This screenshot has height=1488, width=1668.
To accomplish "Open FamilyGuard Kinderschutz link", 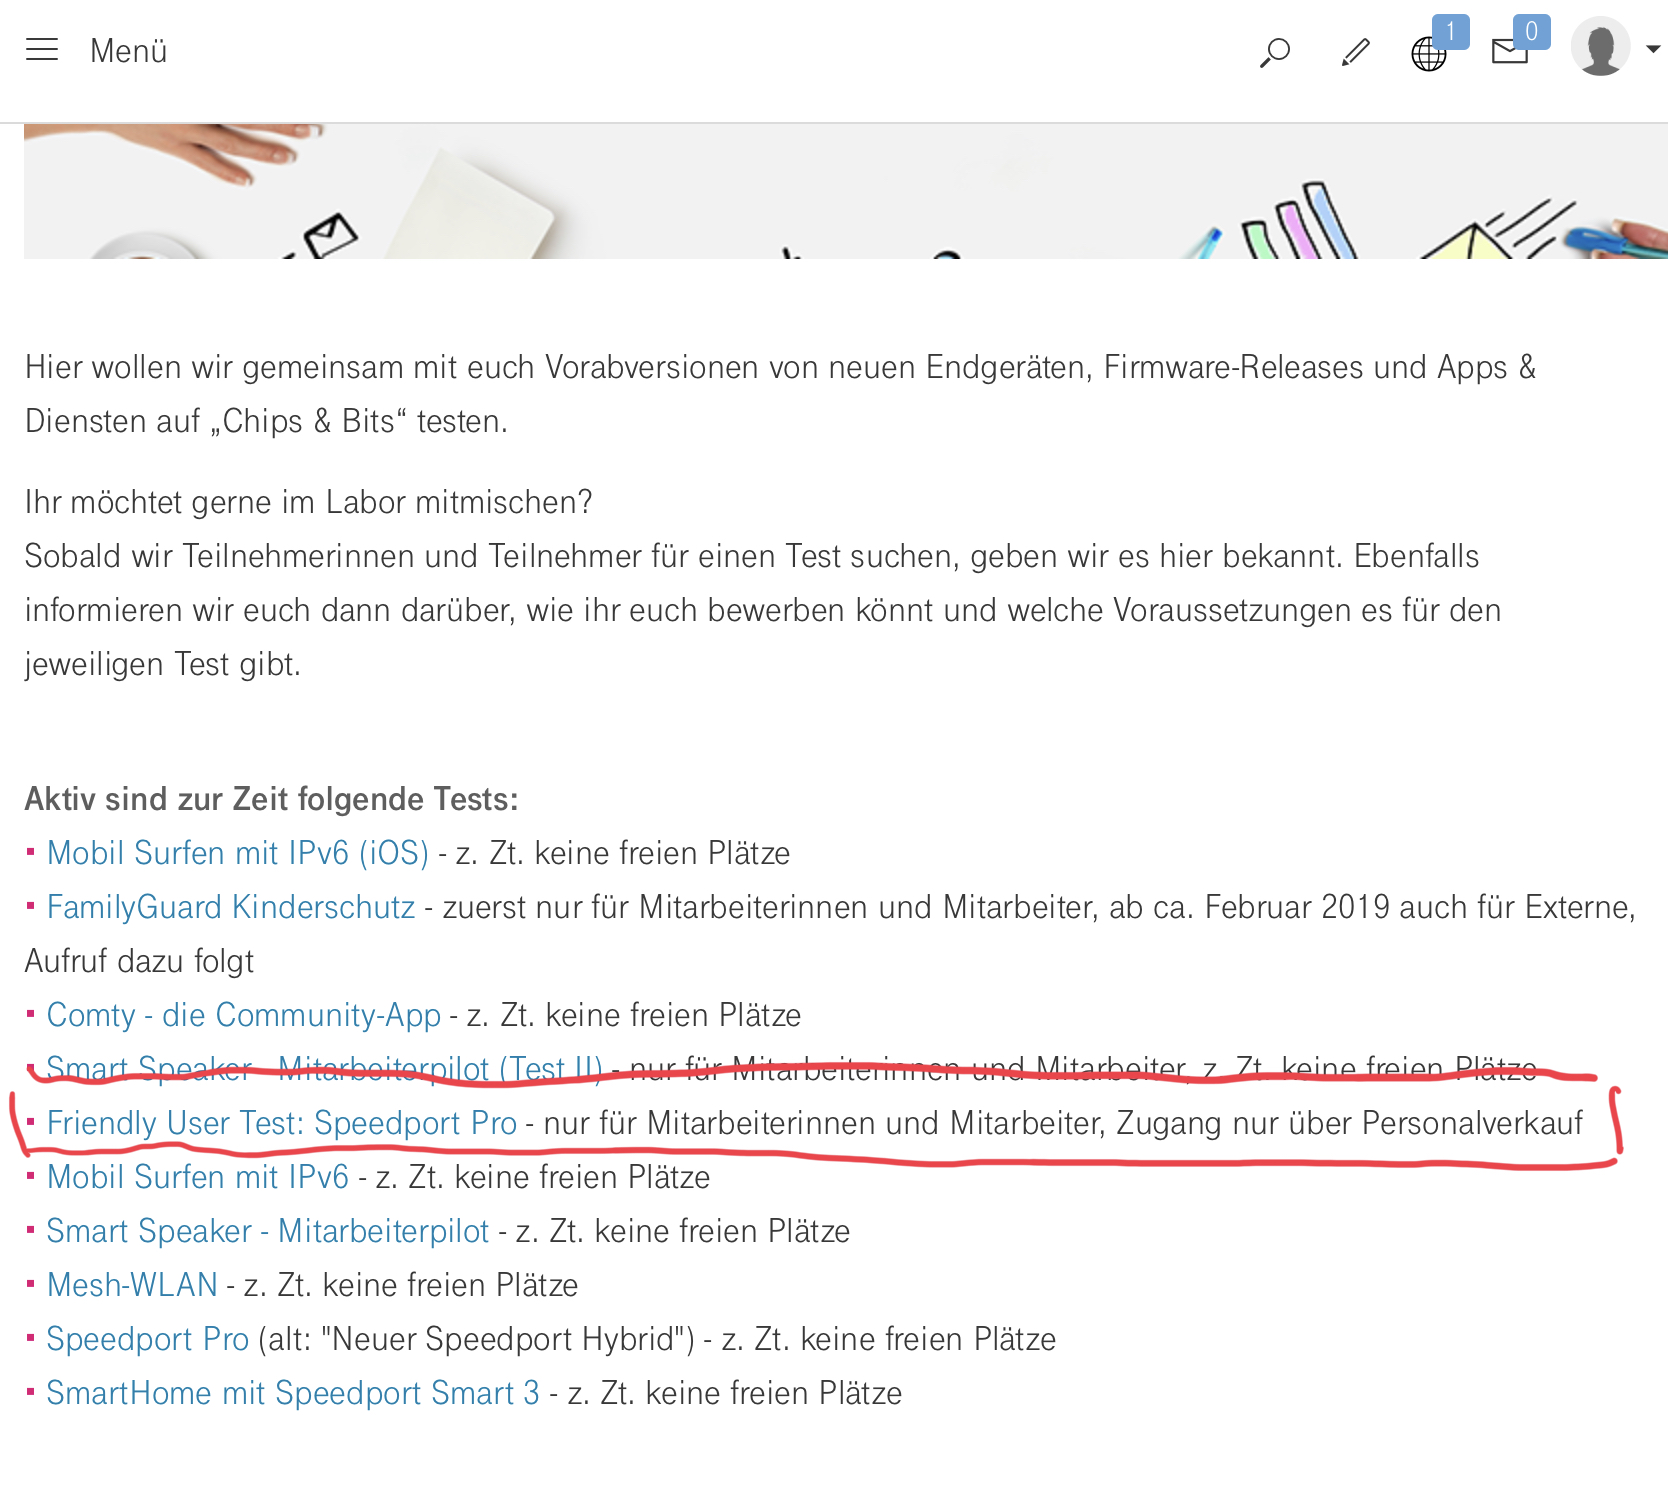I will [x=231, y=907].
